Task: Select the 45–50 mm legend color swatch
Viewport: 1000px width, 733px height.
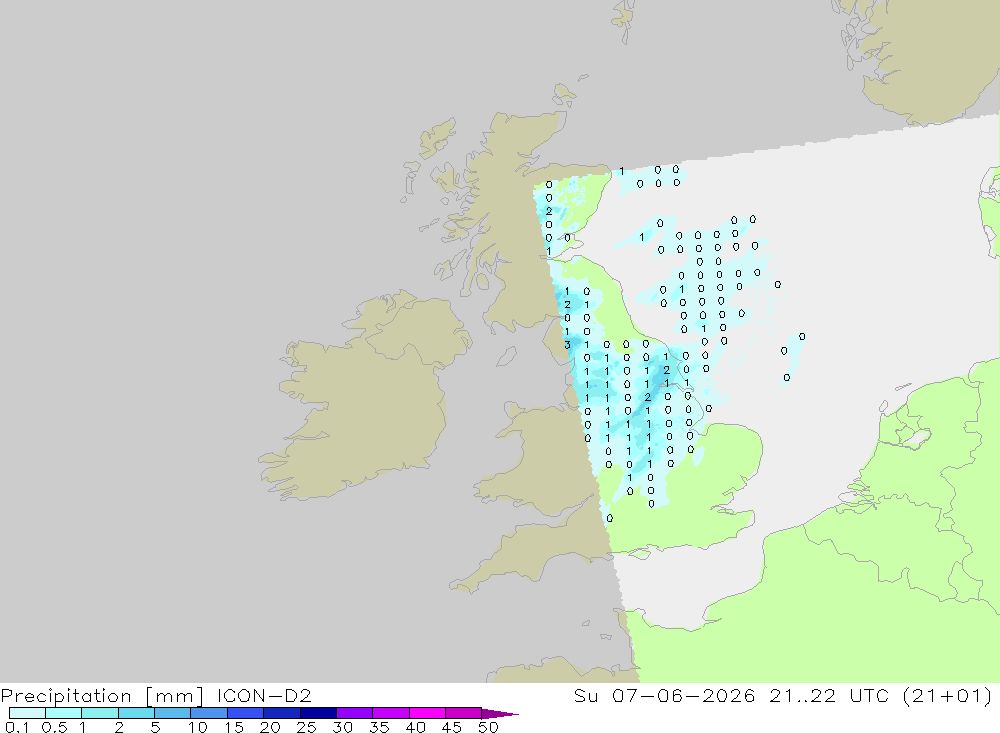Action: tap(463, 713)
